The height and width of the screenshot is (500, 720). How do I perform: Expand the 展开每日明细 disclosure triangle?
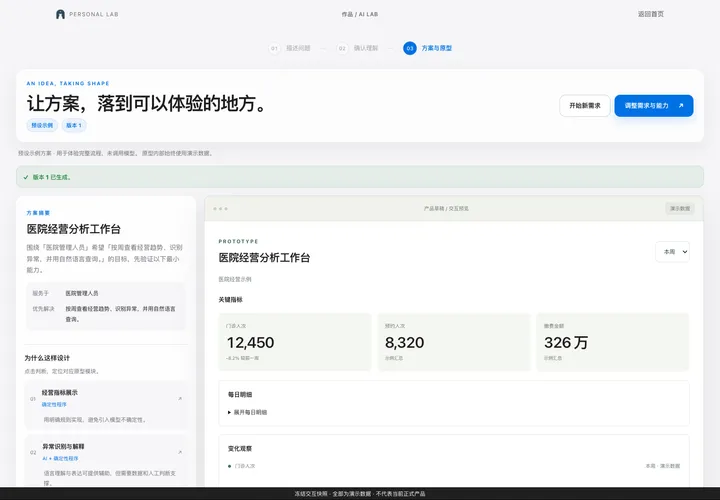[x=229, y=412]
